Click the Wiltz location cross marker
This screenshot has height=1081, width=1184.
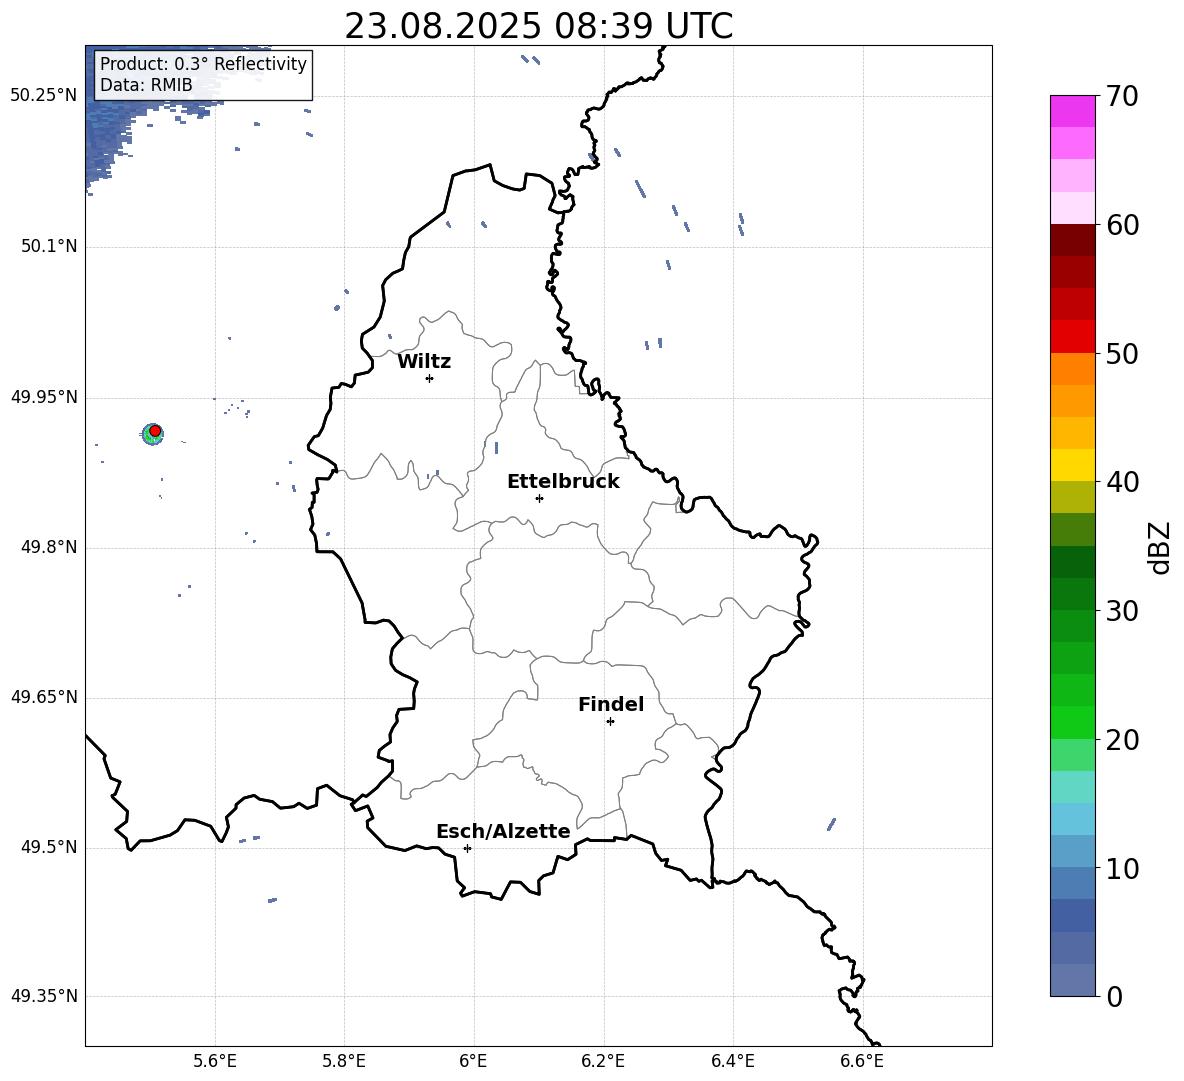tap(430, 378)
